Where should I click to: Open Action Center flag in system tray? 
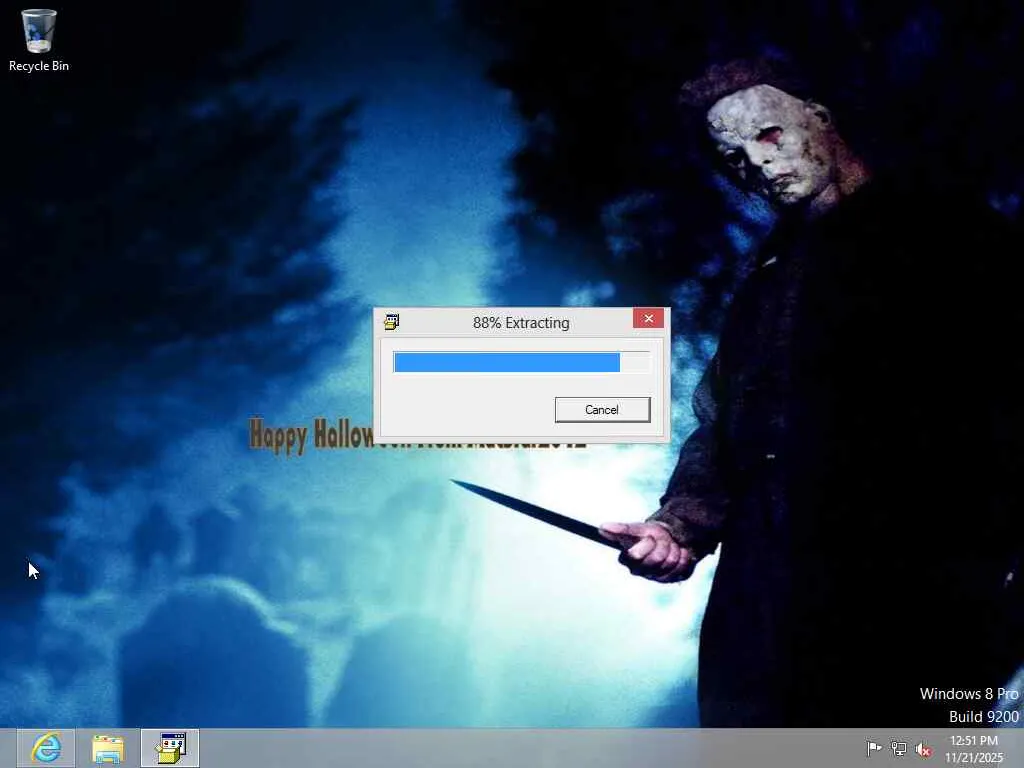[873, 748]
